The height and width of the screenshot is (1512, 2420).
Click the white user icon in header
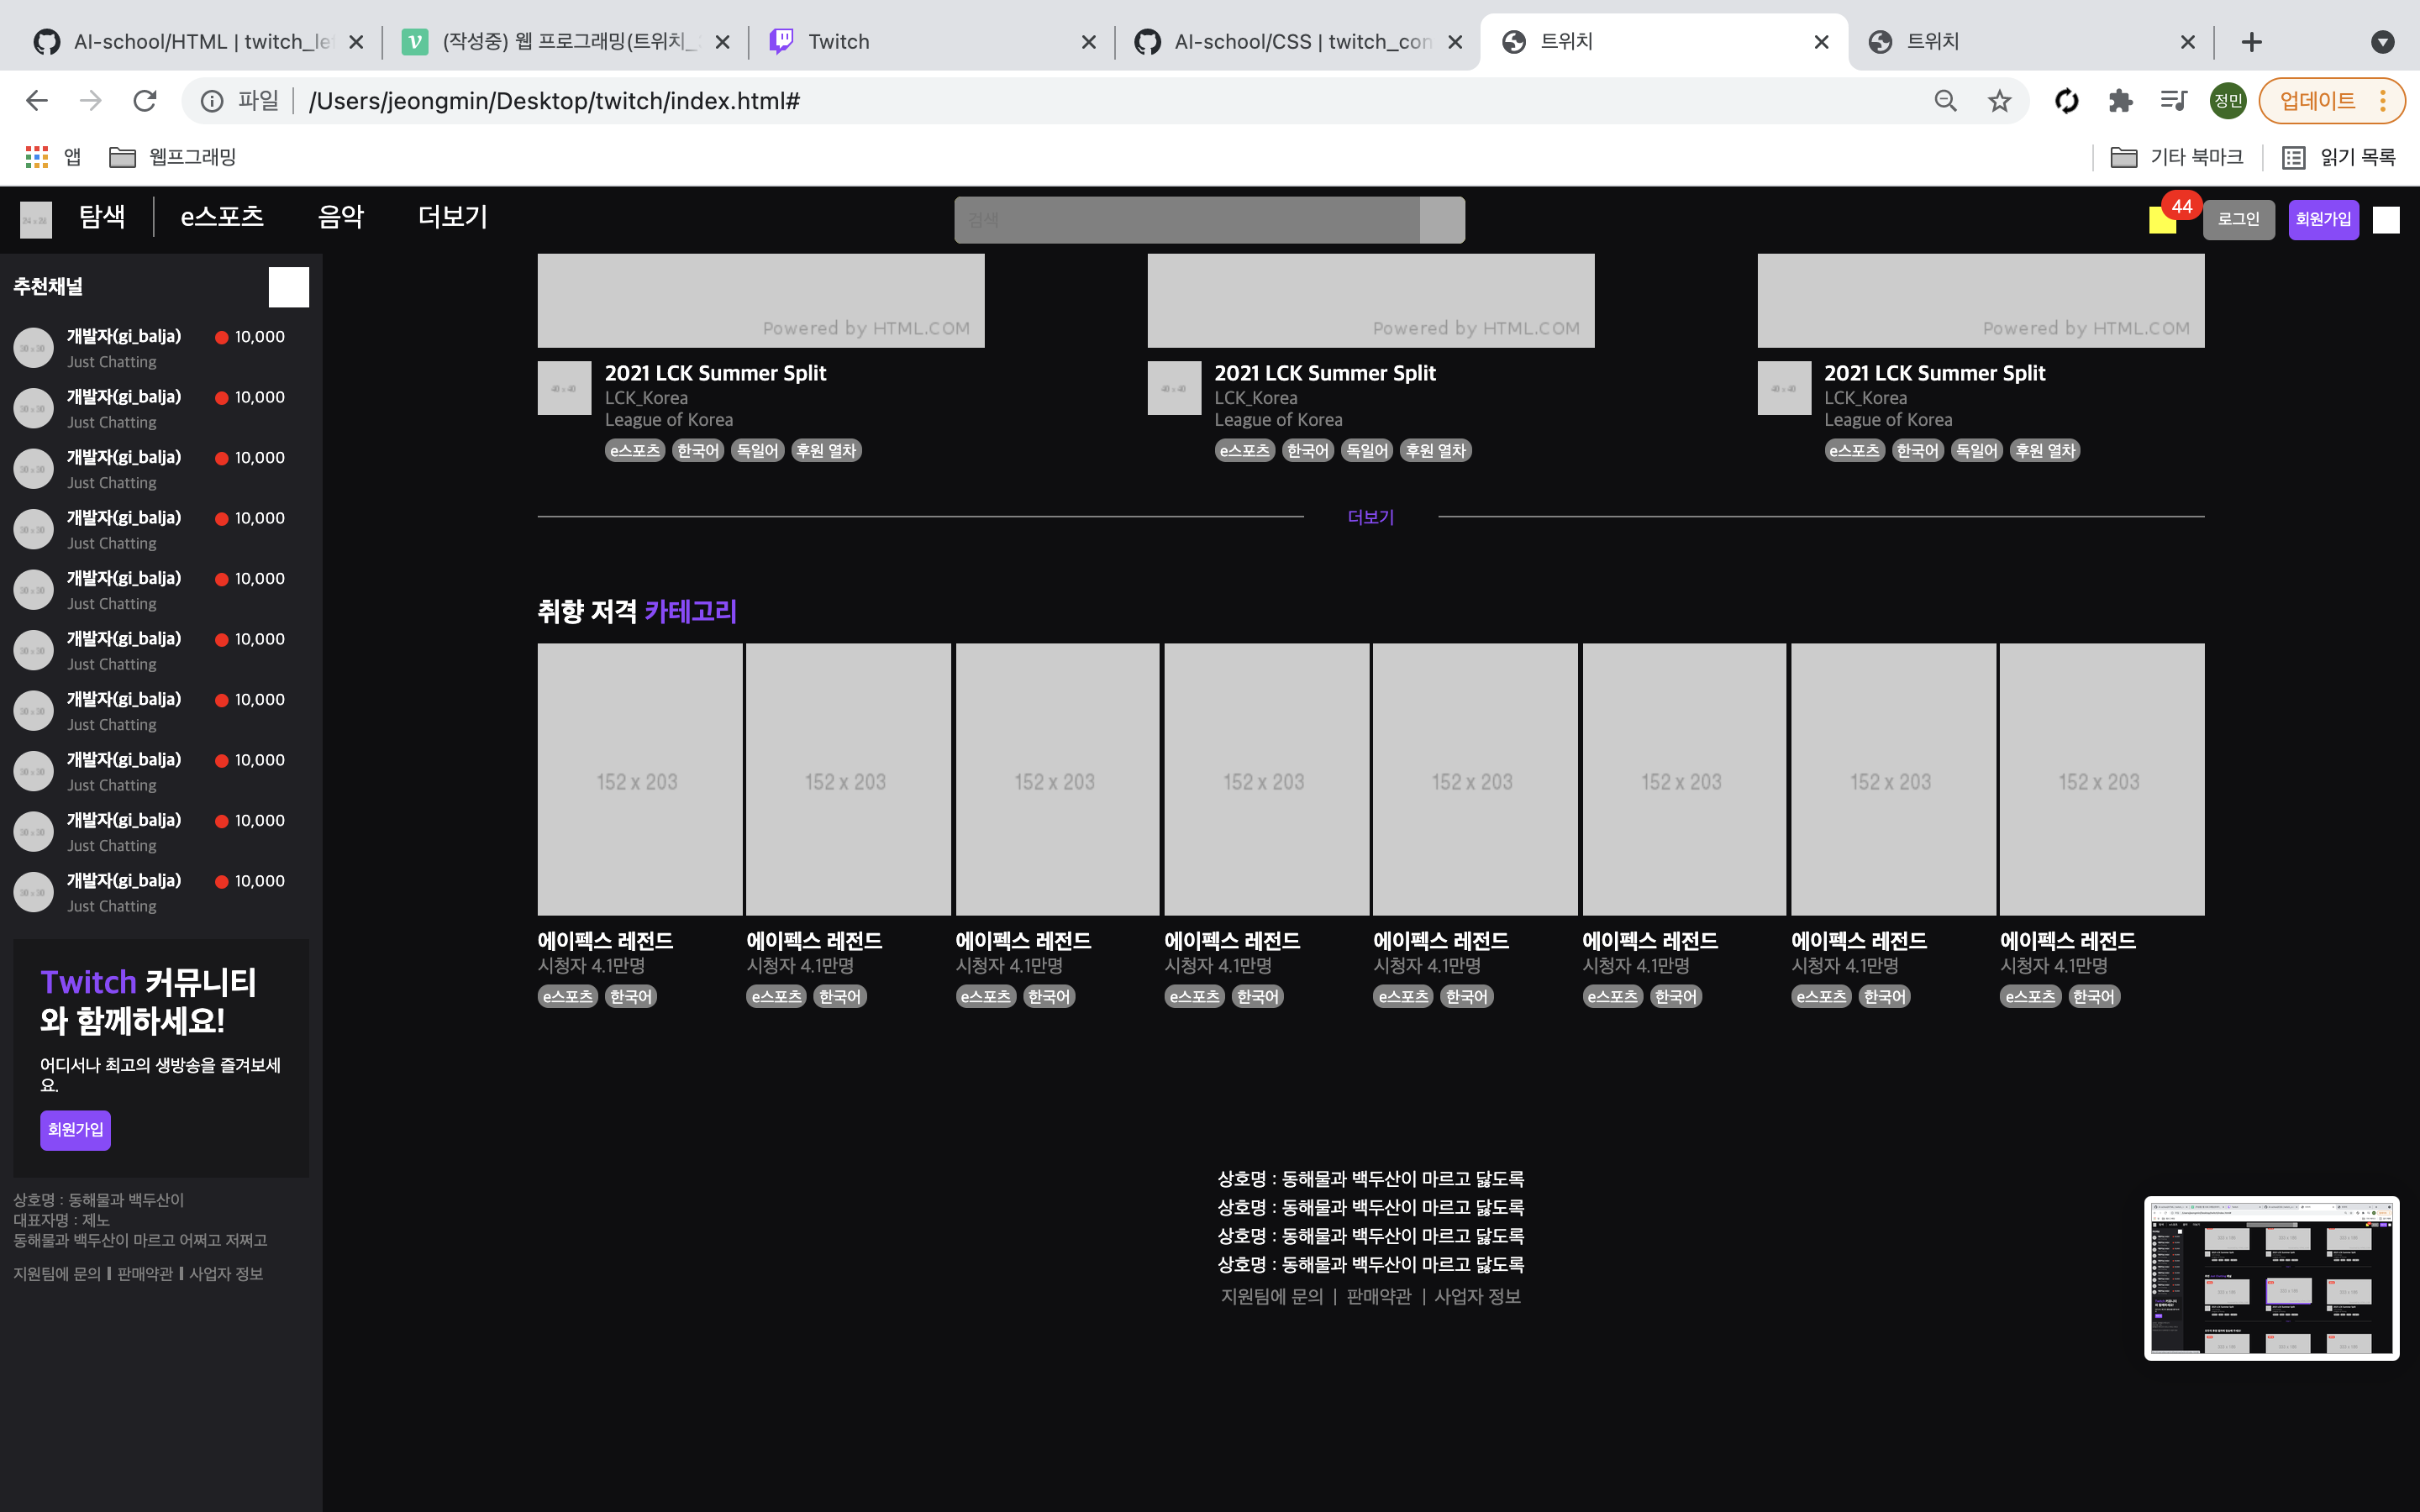2386,220
